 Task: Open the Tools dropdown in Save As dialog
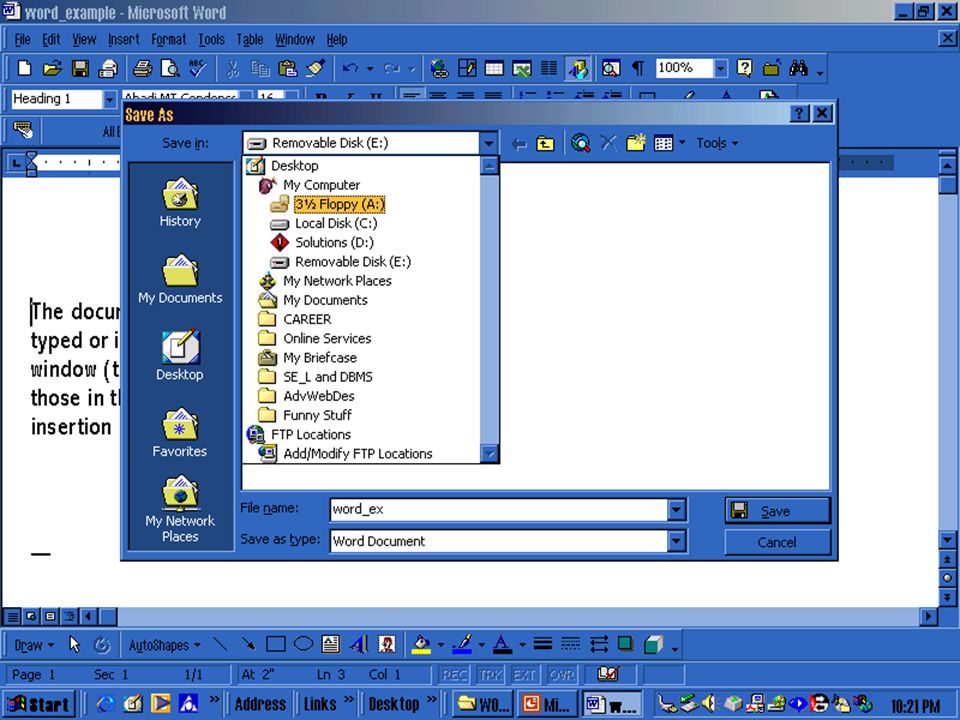(x=717, y=143)
